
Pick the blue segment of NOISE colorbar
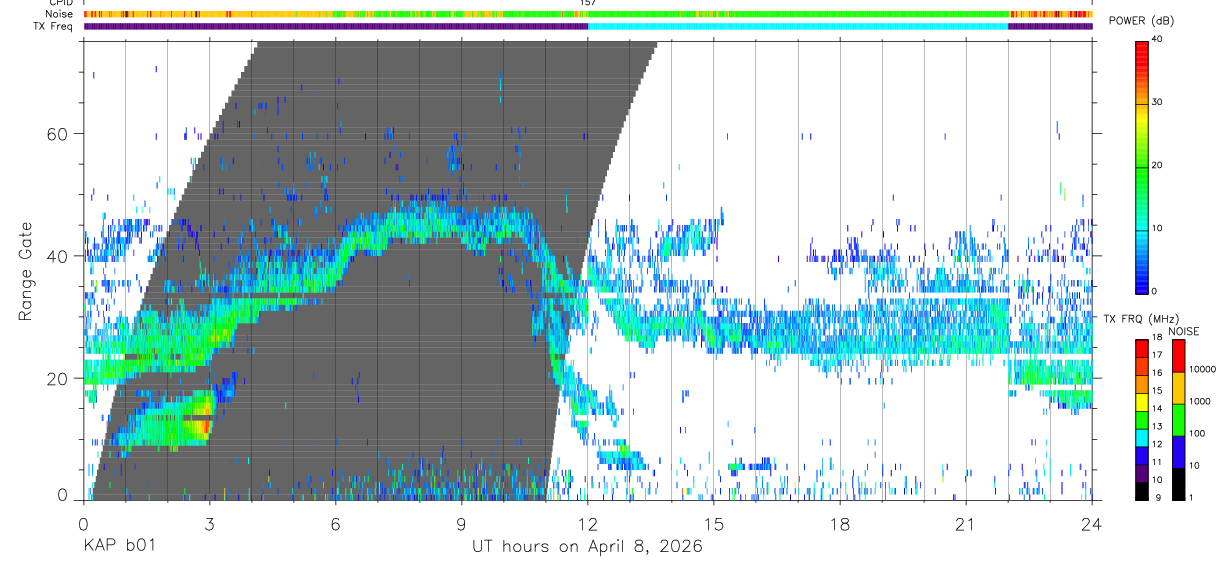(x=1178, y=451)
